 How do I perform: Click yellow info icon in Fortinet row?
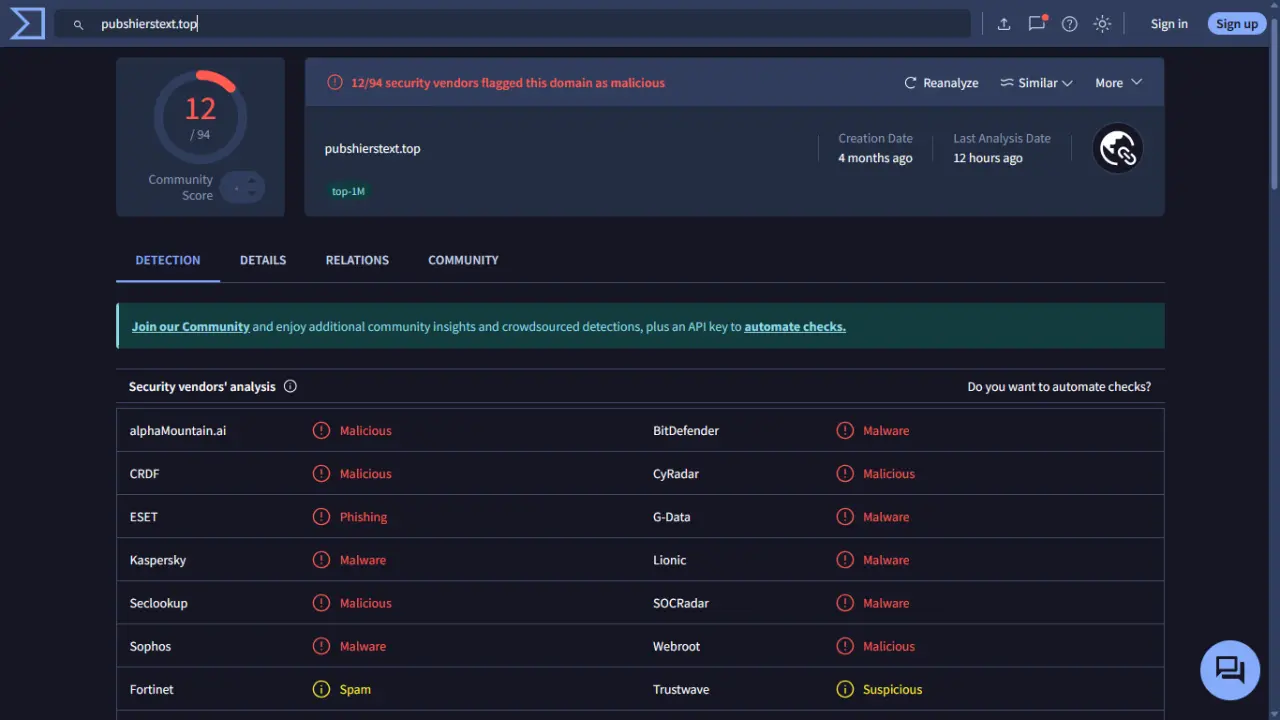tap(321, 689)
